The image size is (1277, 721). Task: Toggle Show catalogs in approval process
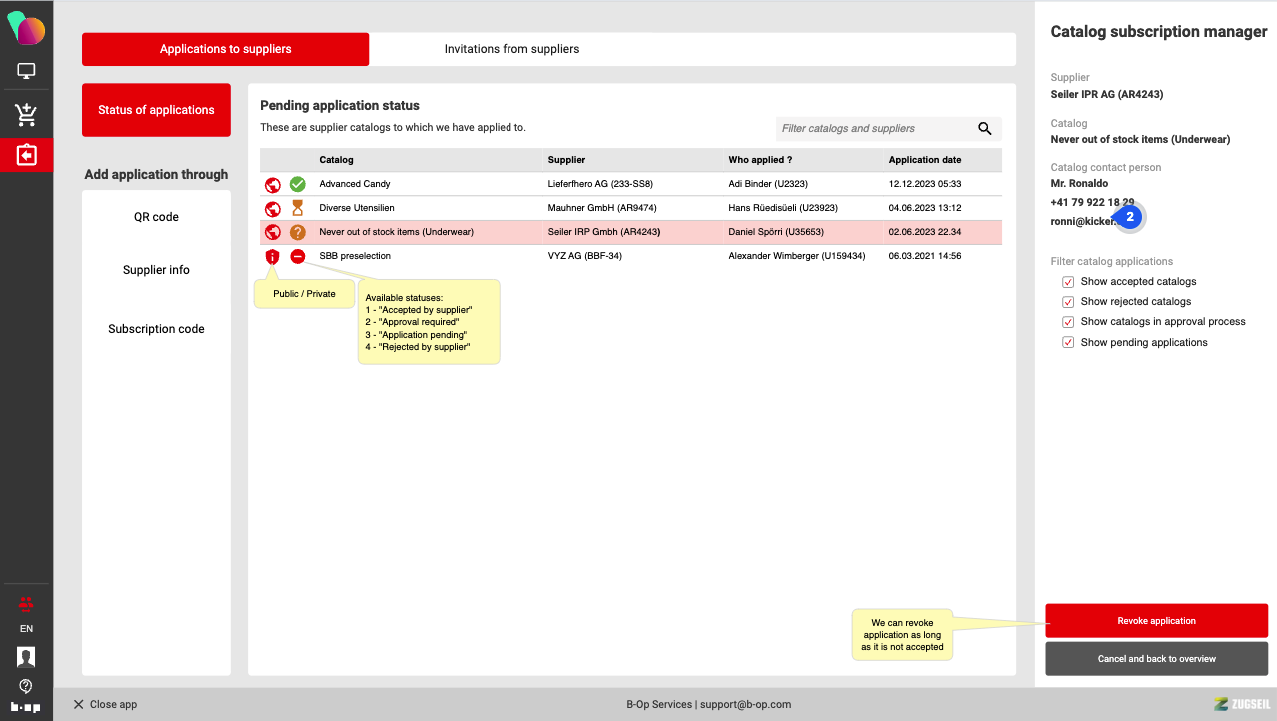point(1068,322)
